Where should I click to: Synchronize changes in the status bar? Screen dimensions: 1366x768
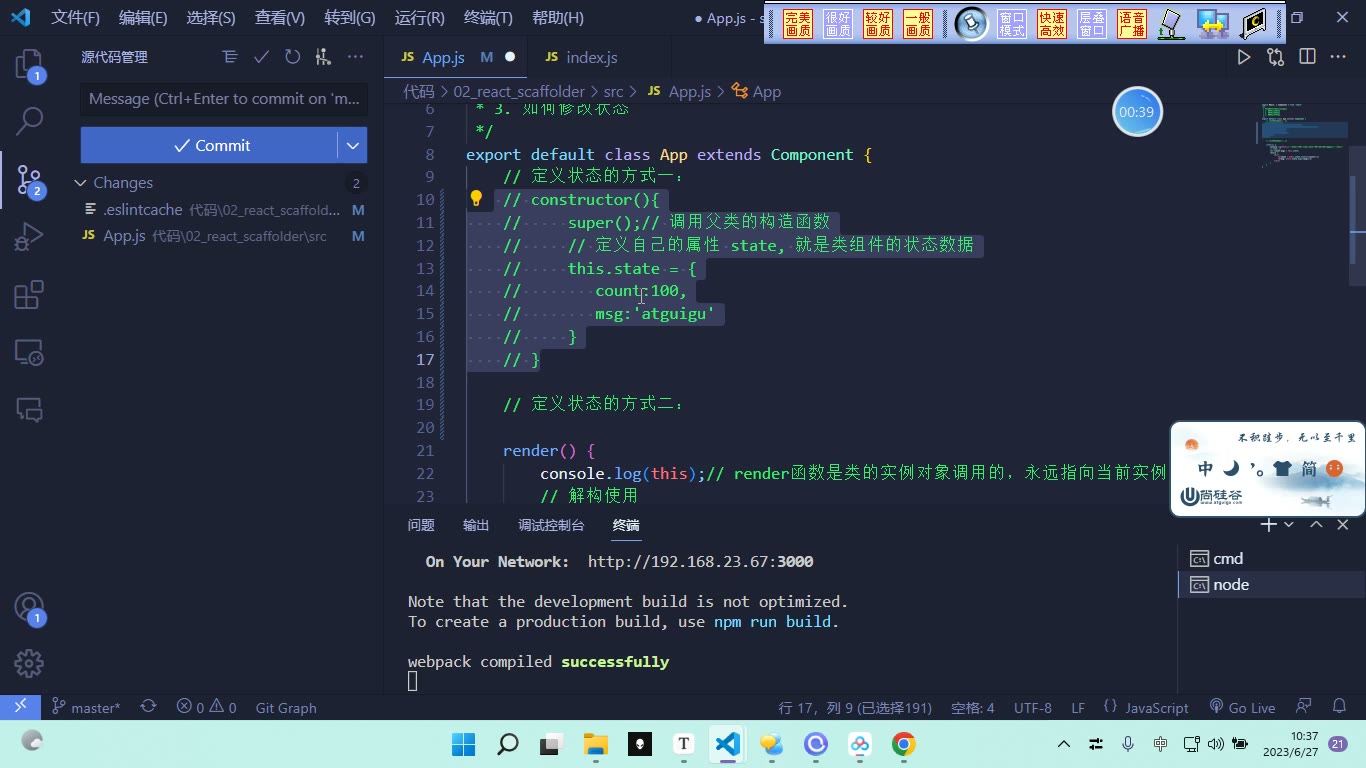pos(148,707)
